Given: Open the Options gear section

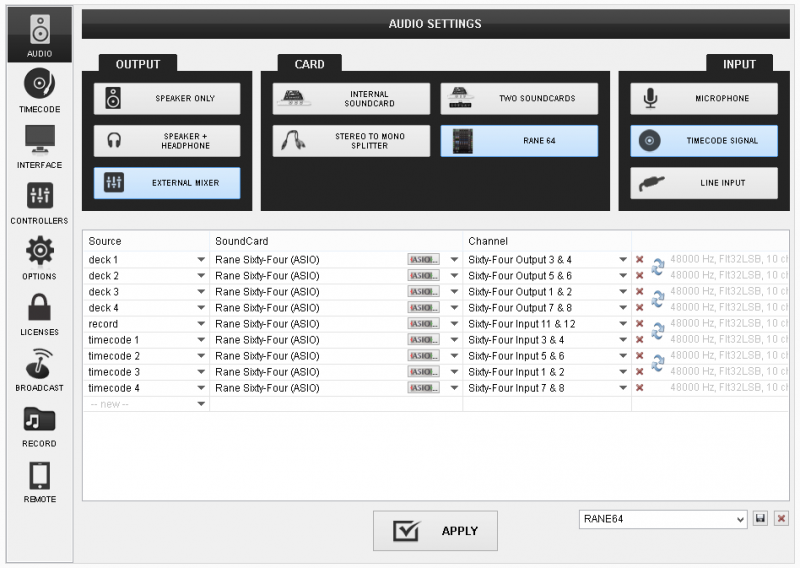Looking at the screenshot, I should point(40,258).
